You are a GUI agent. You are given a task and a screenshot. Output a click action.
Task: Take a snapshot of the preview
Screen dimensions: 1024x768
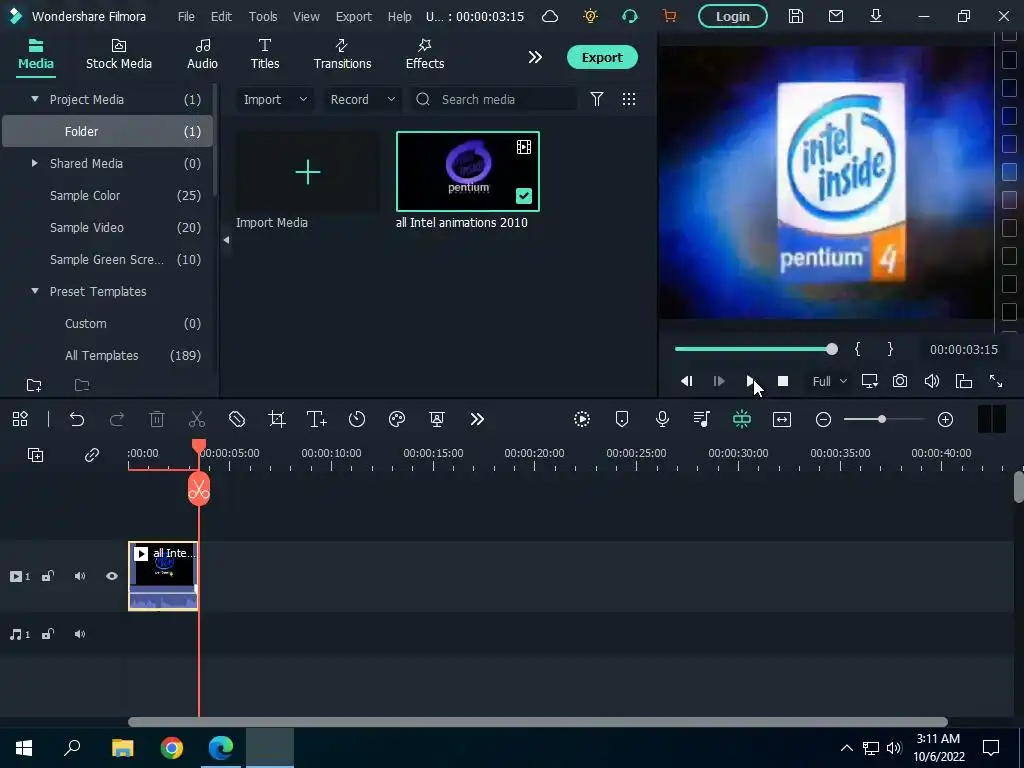900,381
